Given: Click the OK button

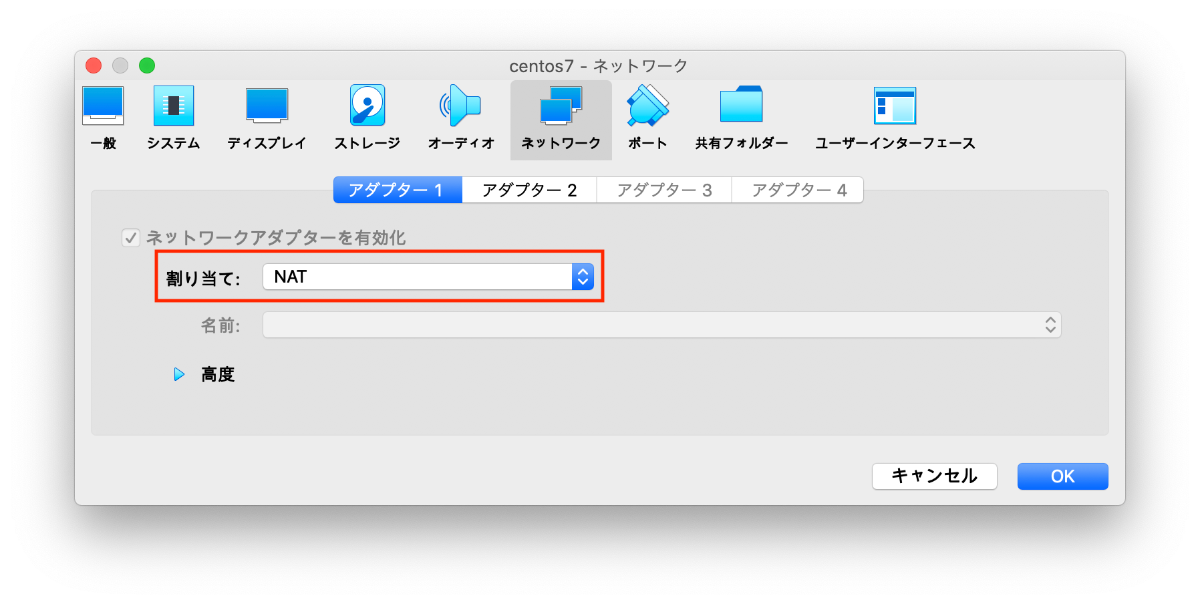Looking at the screenshot, I should pyautogui.click(x=1062, y=476).
